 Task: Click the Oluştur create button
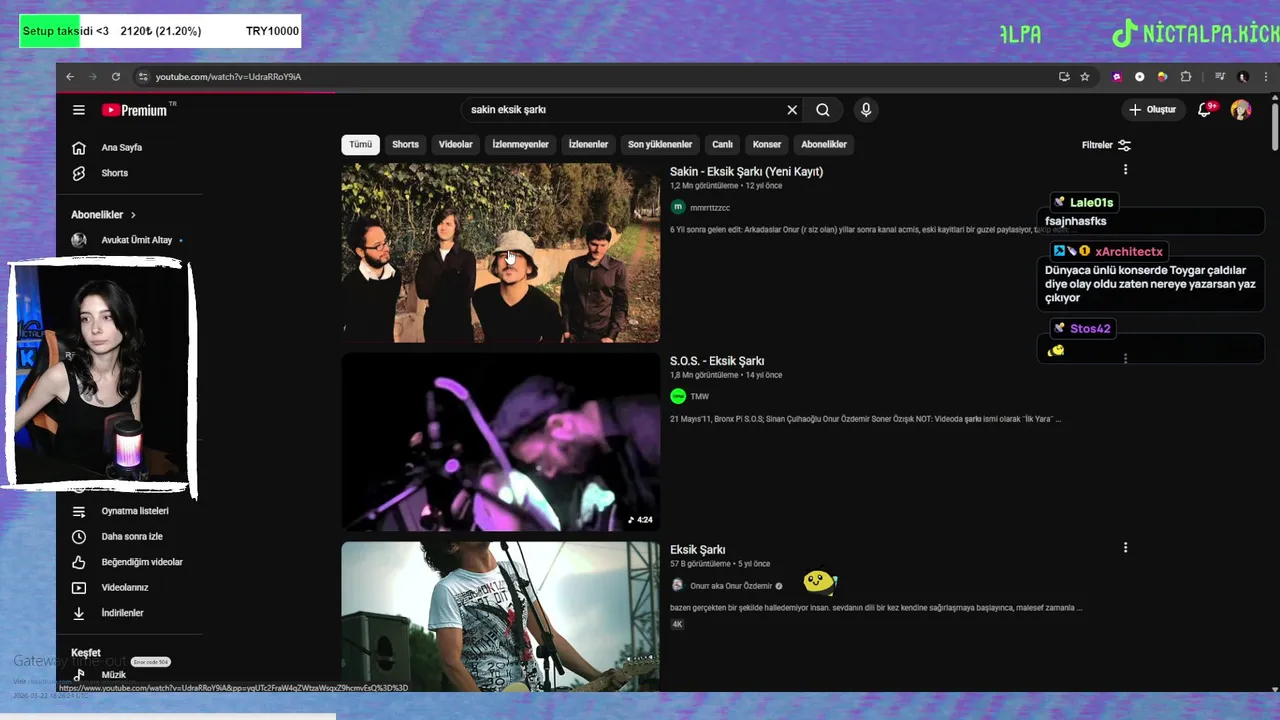coord(1152,109)
